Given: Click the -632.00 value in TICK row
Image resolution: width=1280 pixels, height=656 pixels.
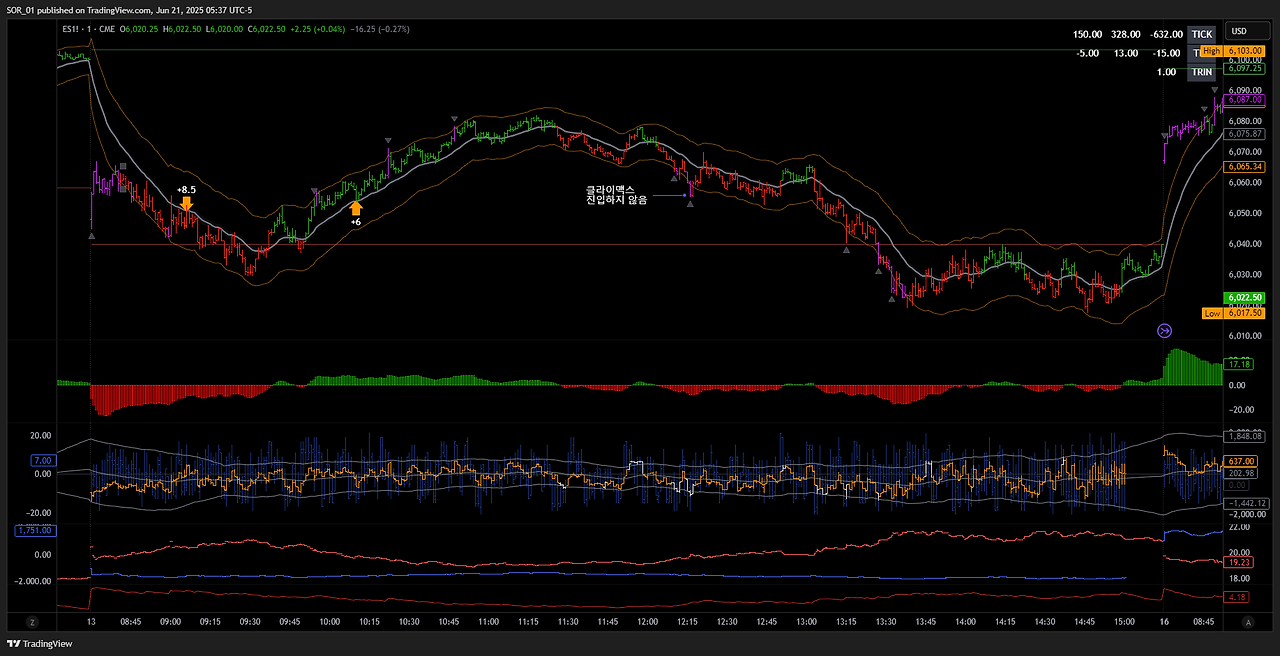Looking at the screenshot, I should tap(1166, 34).
